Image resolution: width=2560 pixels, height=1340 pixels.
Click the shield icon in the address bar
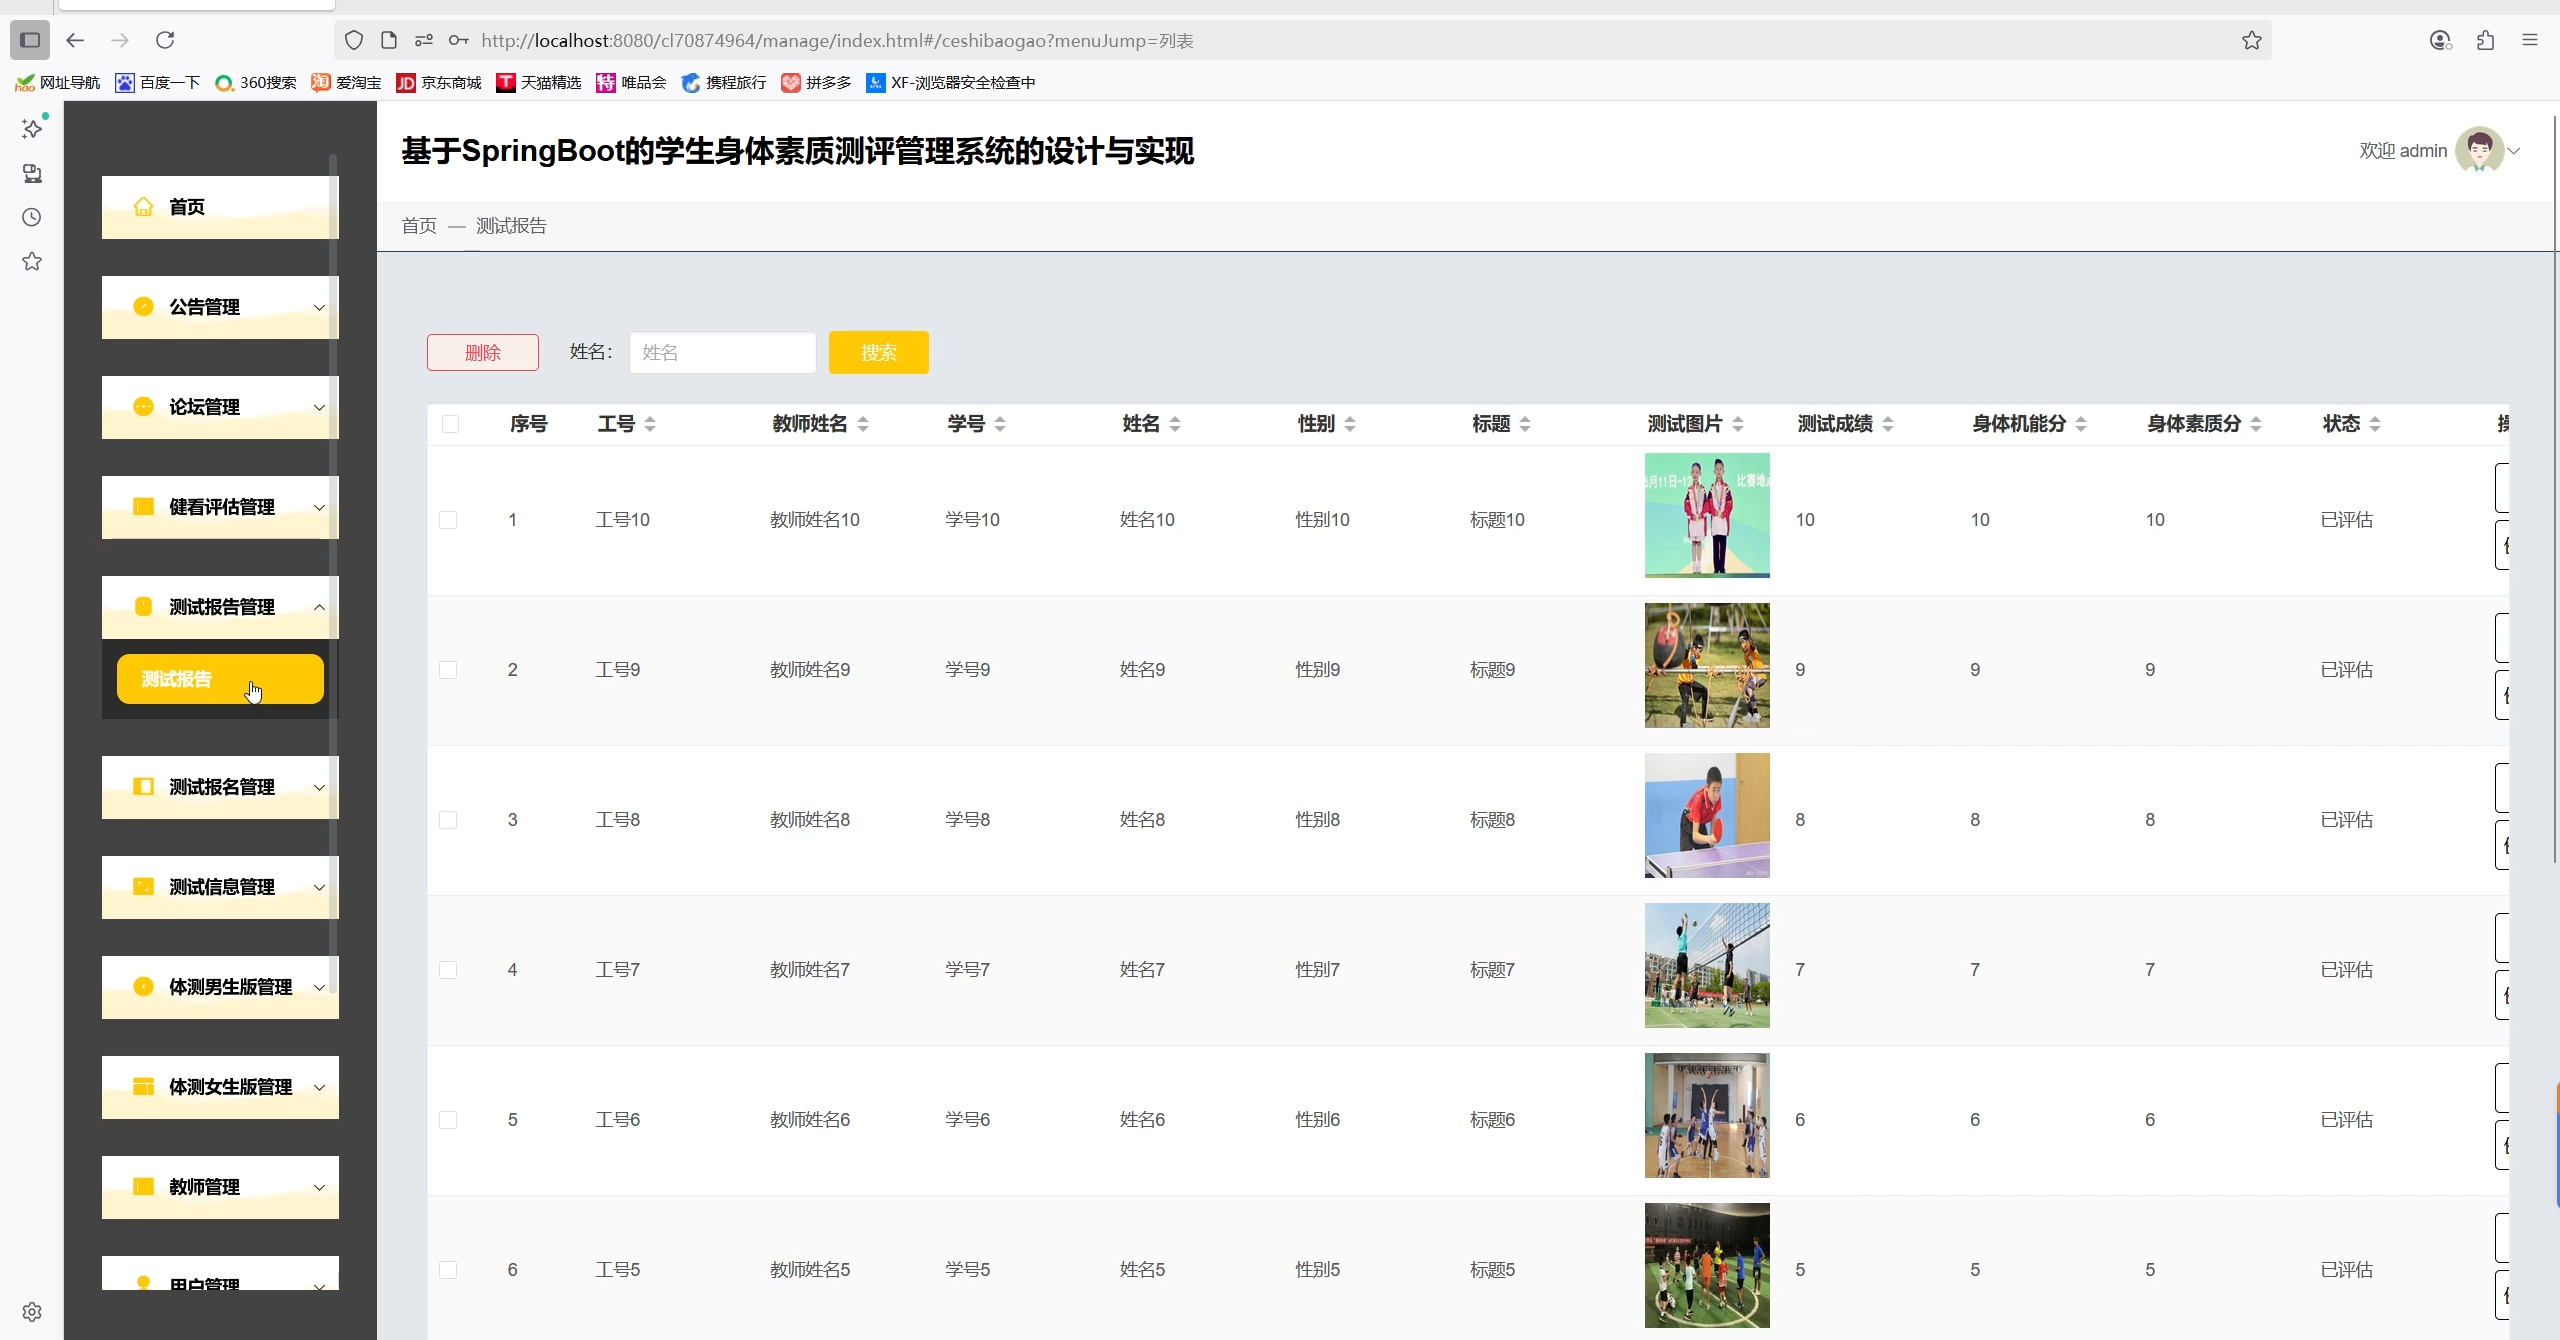(354, 40)
